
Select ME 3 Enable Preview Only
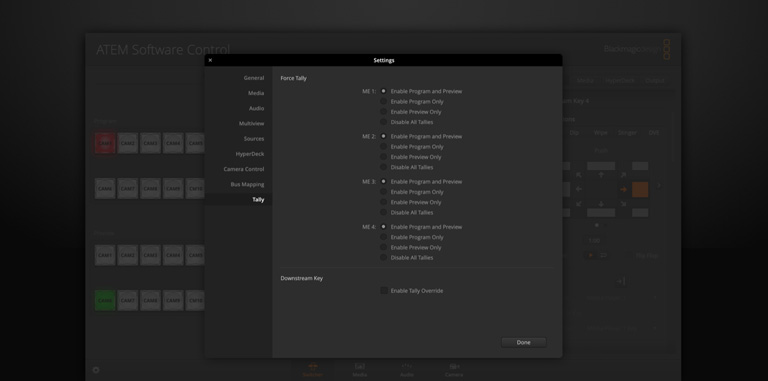384,202
